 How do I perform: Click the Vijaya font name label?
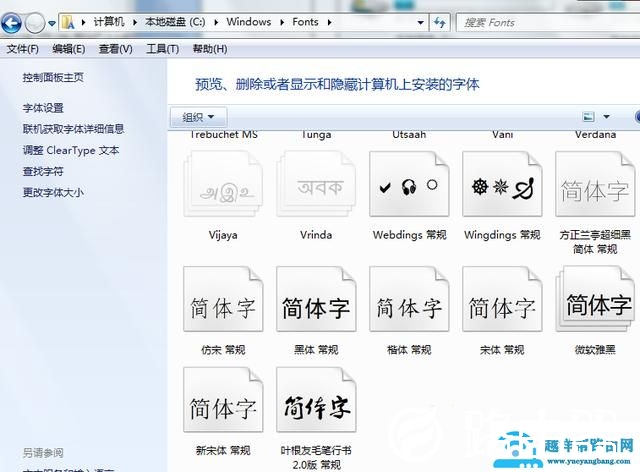223,235
